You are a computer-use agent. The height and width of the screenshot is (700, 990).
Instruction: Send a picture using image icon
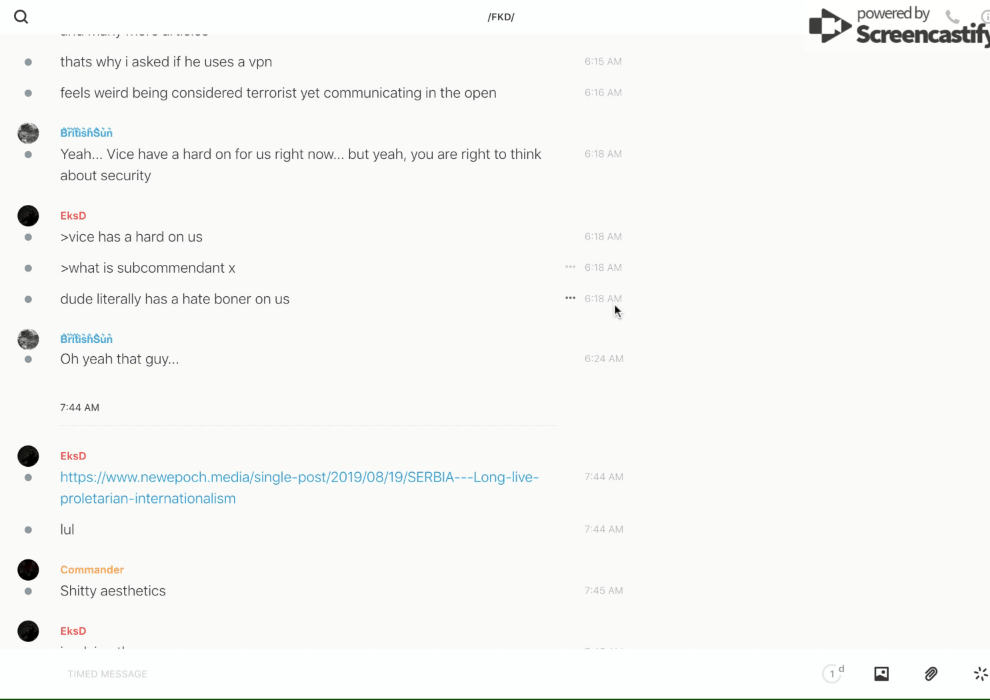point(881,674)
